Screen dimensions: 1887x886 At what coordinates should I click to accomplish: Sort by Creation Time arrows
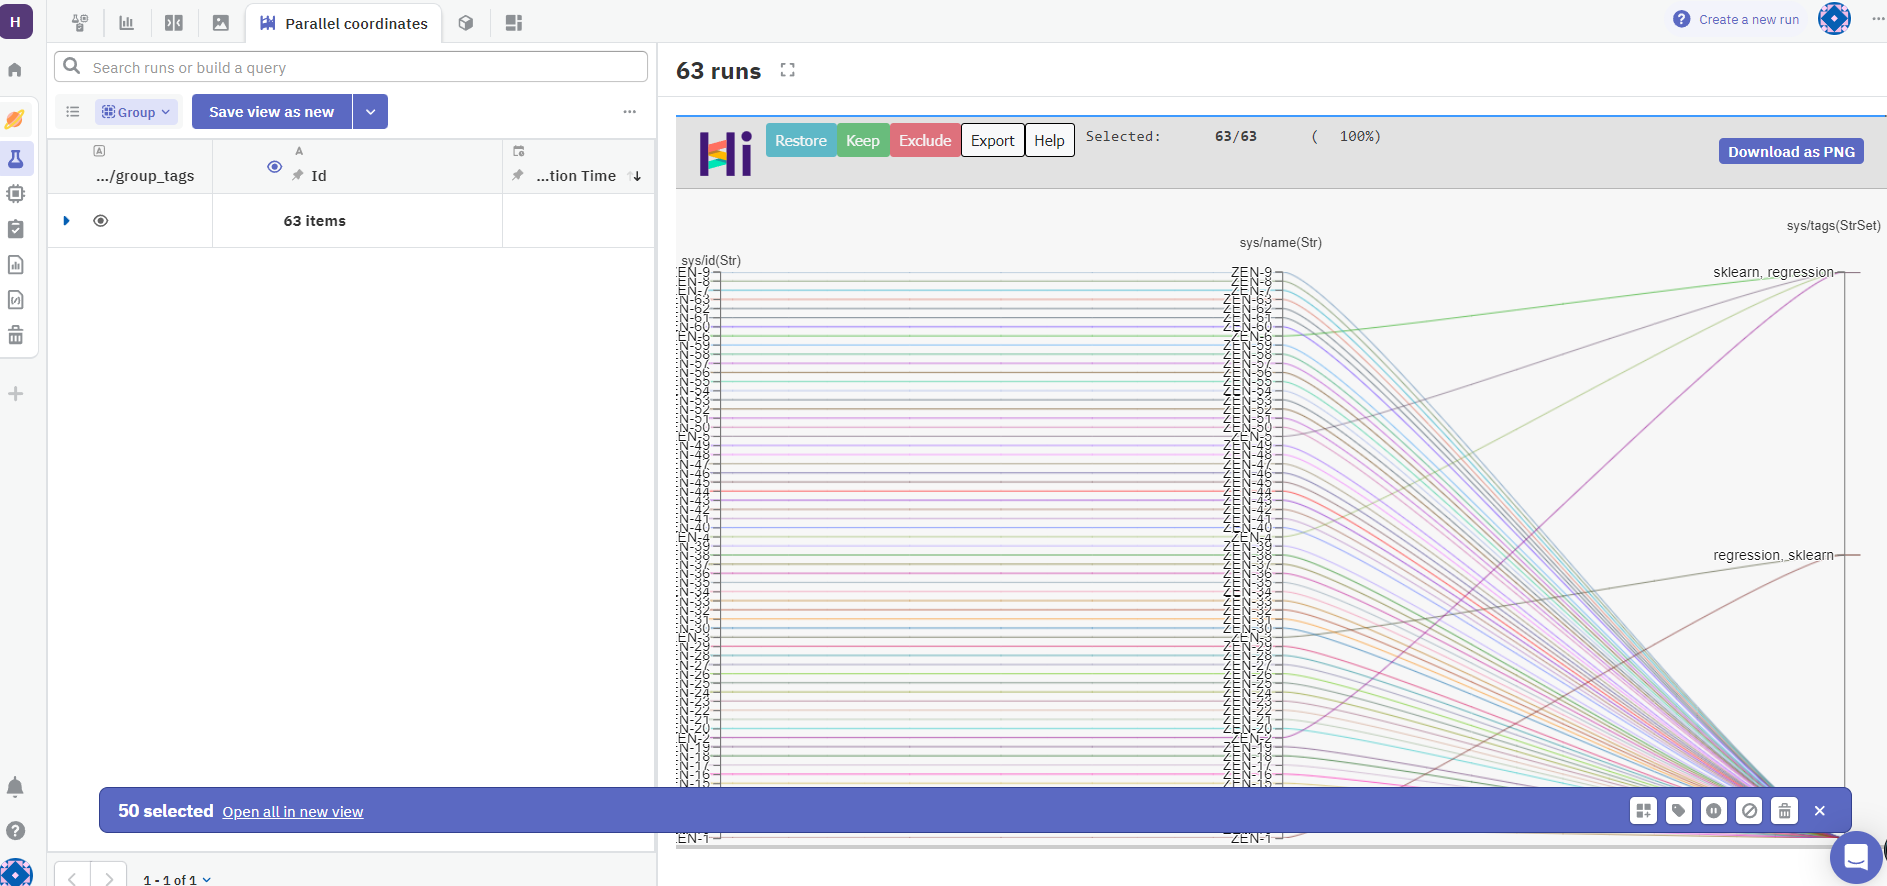point(635,176)
